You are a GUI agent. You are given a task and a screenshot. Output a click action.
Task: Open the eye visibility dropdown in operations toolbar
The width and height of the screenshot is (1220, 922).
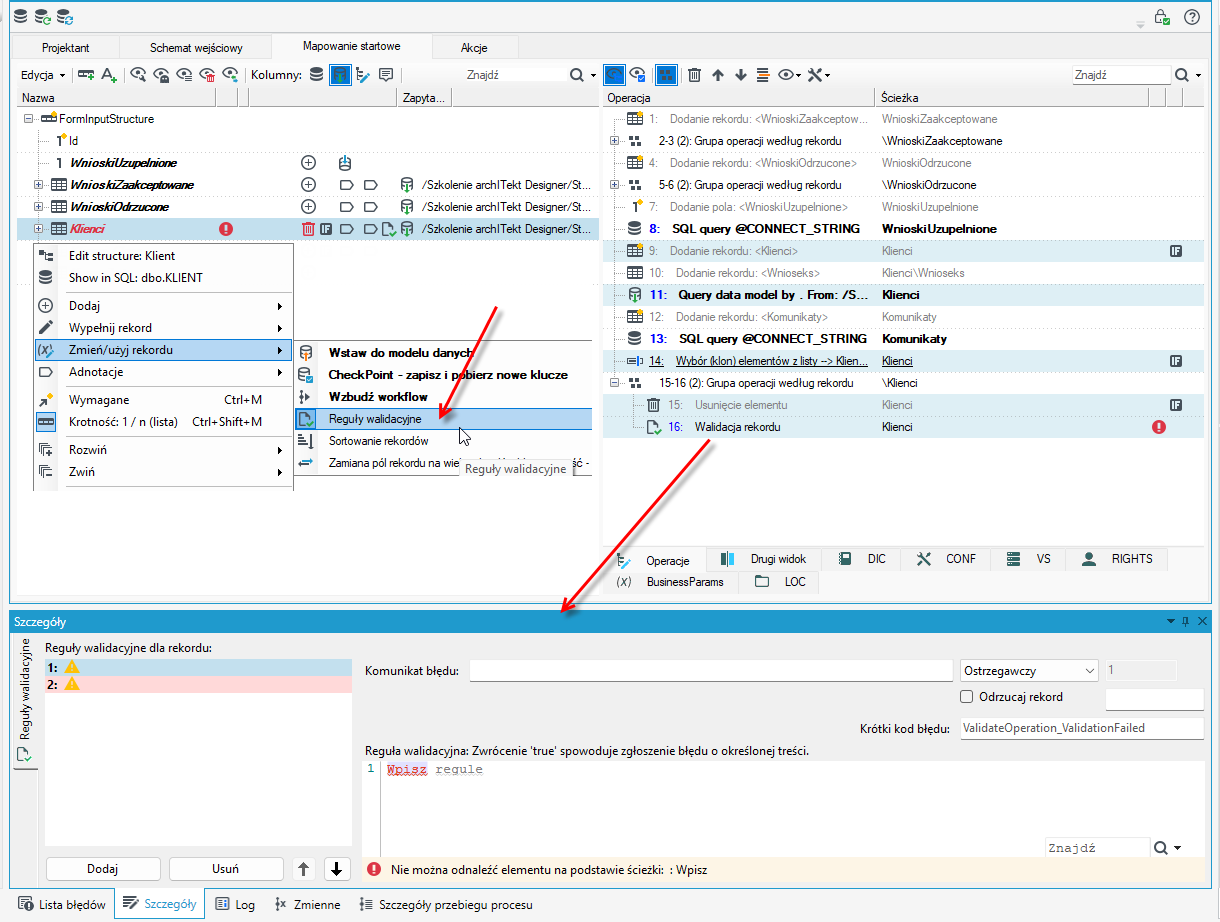coord(790,75)
